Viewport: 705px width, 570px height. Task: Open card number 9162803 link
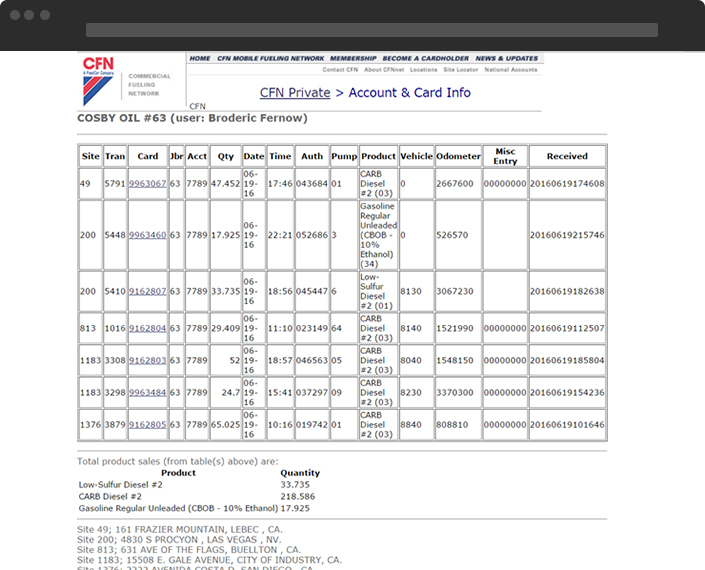click(147, 361)
